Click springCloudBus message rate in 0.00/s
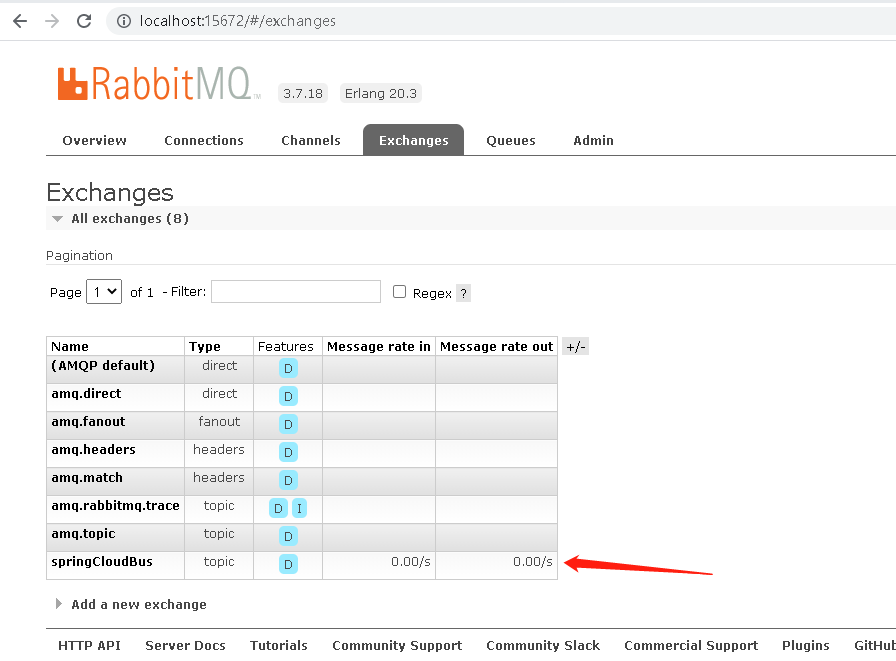Screen dimensions: 896x661 [411, 562]
